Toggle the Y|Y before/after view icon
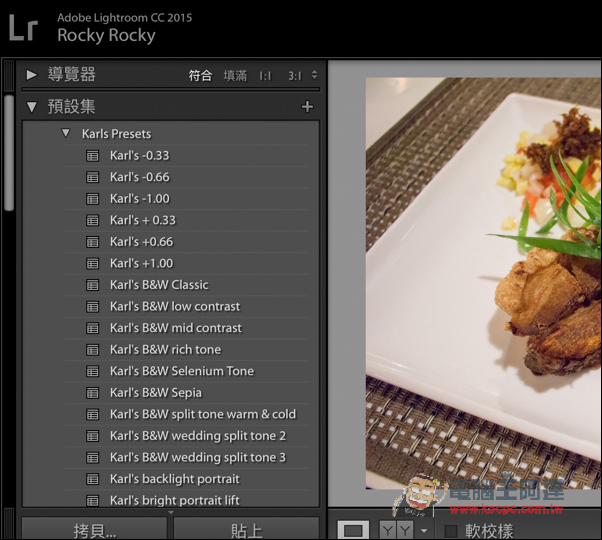This screenshot has width=602, height=540. pyautogui.click(x=397, y=530)
